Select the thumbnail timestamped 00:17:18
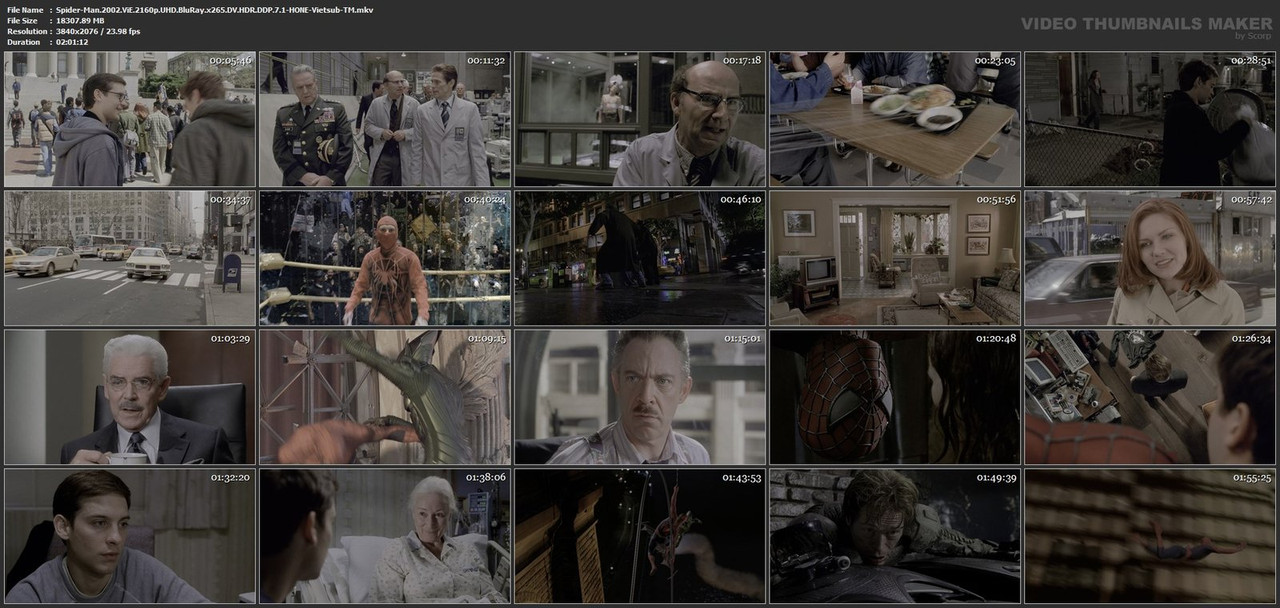The width and height of the screenshot is (1280, 608). click(x=640, y=120)
